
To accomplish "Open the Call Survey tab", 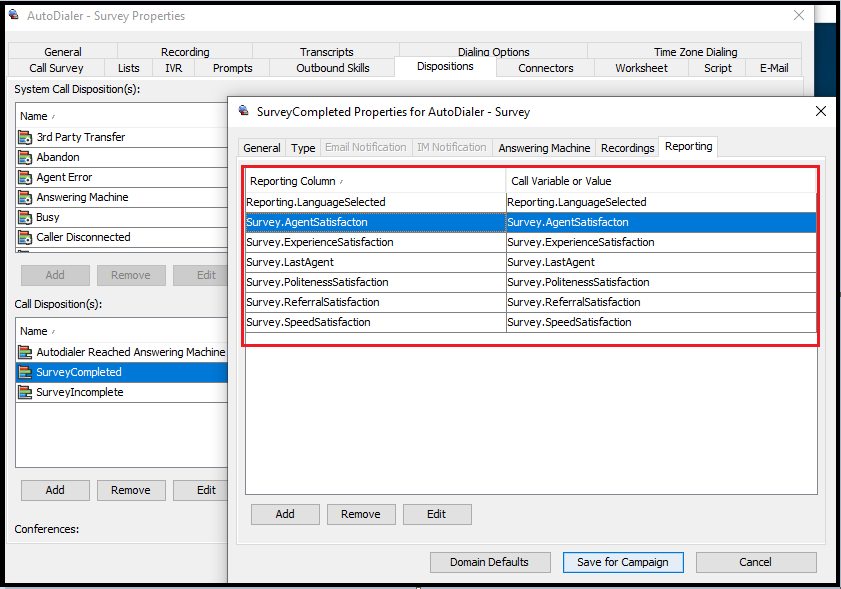I will (x=56, y=68).
